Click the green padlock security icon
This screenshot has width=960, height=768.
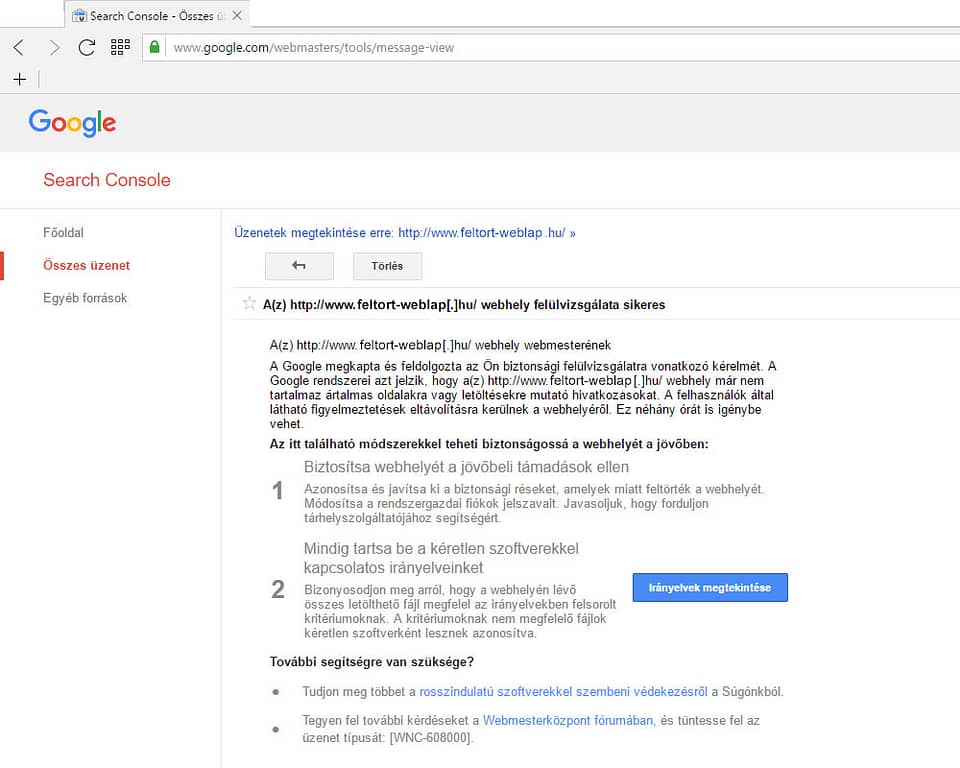pyautogui.click(x=155, y=47)
